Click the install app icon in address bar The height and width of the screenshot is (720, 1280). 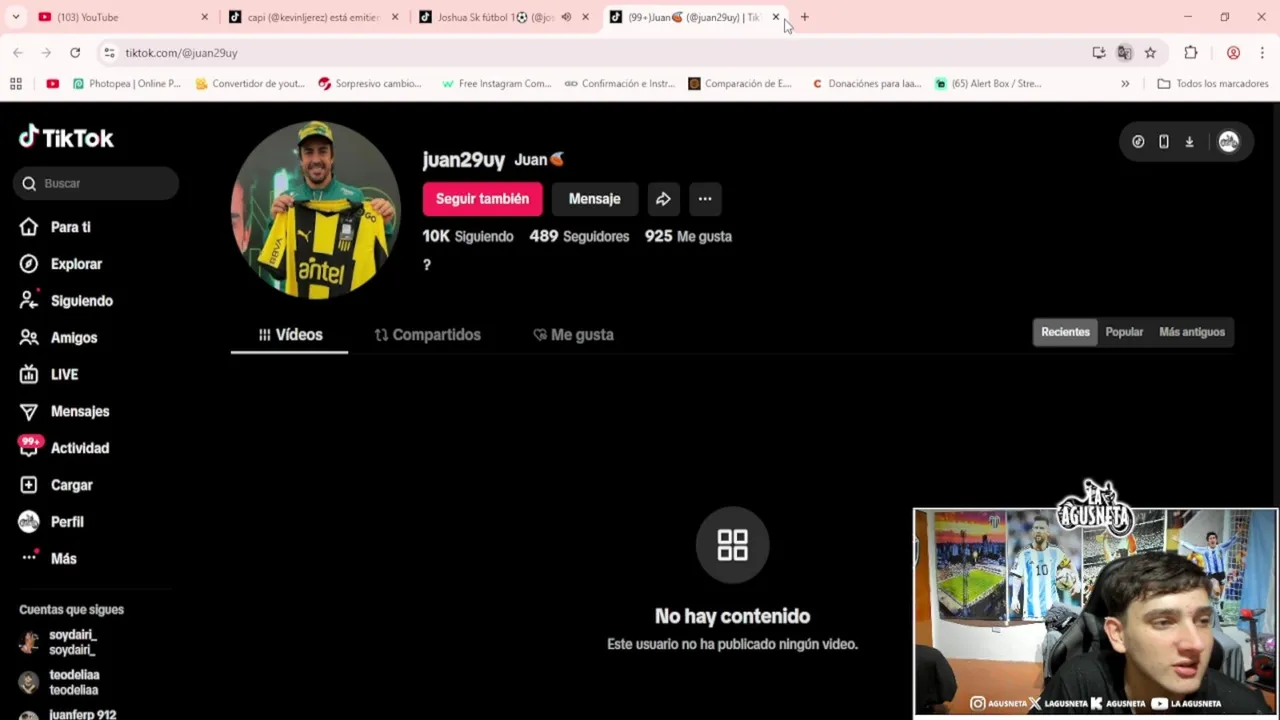[x=1099, y=53]
